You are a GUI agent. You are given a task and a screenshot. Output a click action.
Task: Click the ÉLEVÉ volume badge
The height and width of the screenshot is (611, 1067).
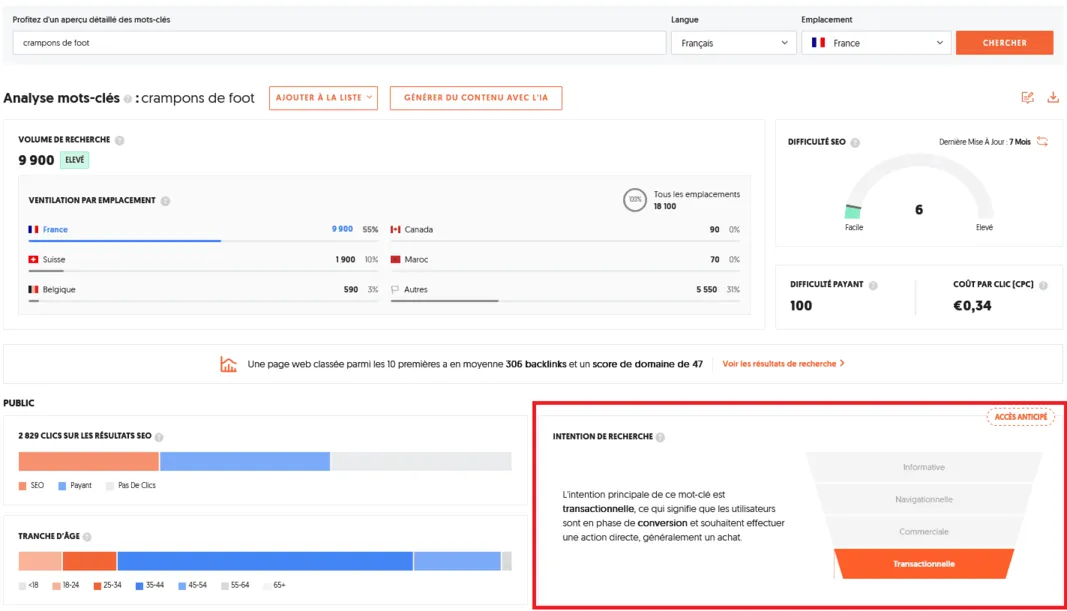[75, 160]
